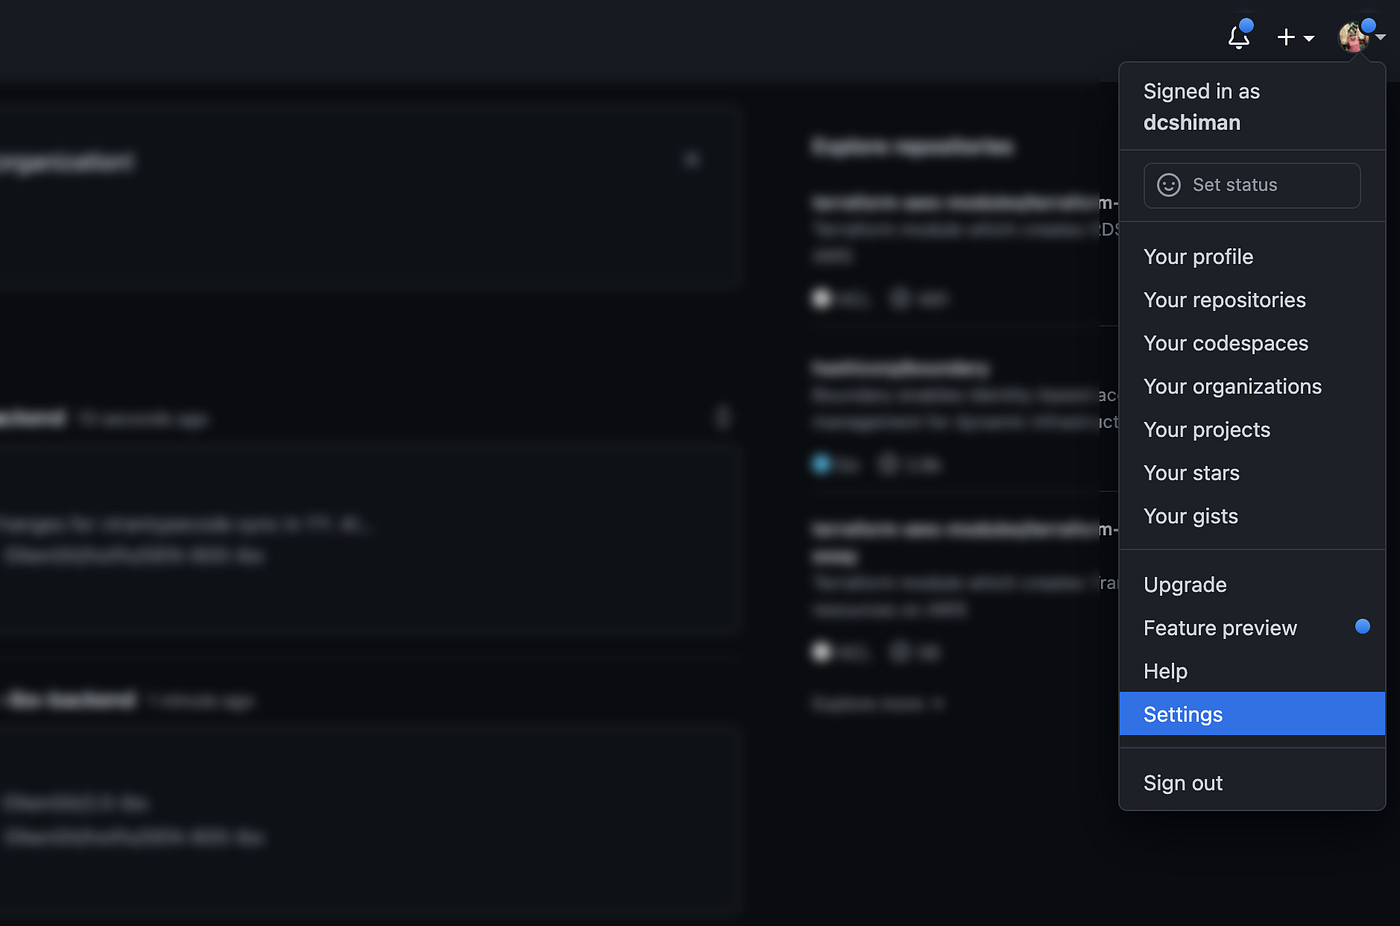Open Feature preview
Image resolution: width=1400 pixels, height=926 pixels.
pyautogui.click(x=1219, y=628)
